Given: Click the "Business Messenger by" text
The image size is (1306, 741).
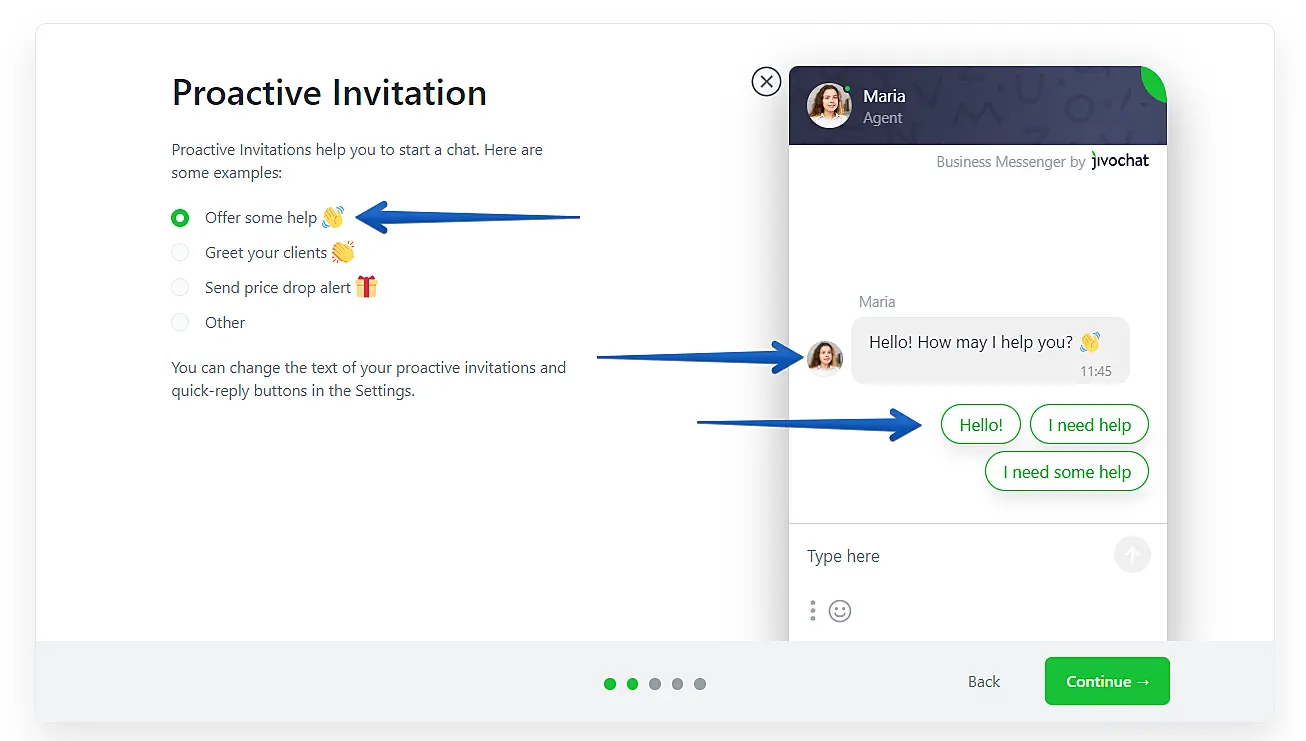Looking at the screenshot, I should coord(1010,162).
